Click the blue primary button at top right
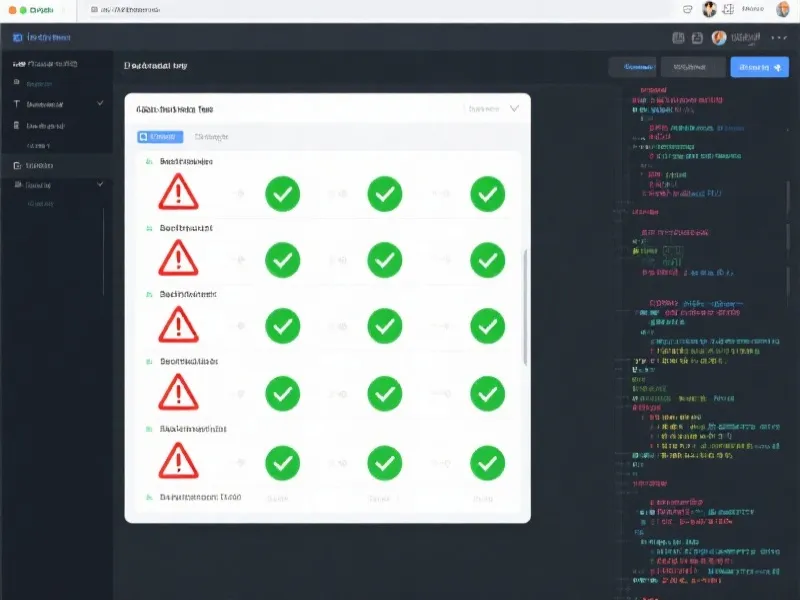800x600 pixels. 759,67
